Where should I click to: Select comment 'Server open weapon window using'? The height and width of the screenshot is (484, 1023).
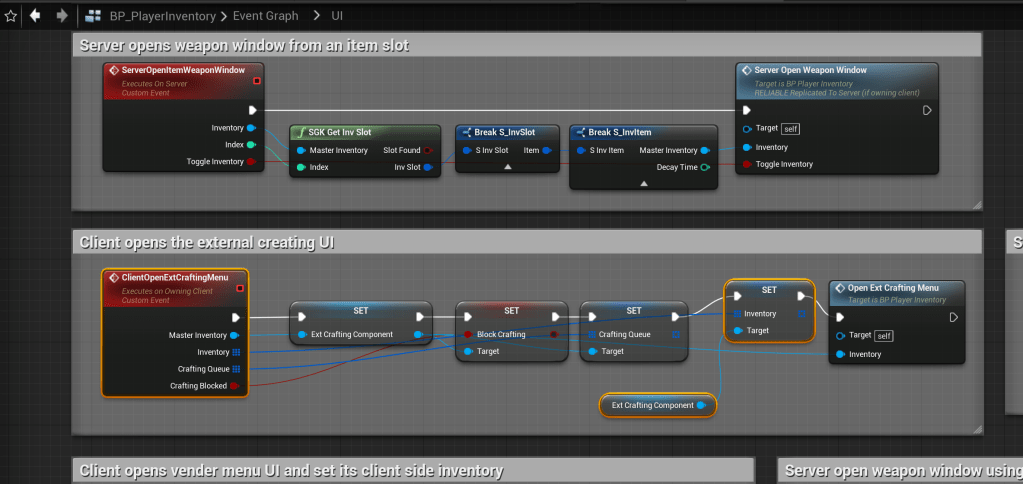coord(900,470)
